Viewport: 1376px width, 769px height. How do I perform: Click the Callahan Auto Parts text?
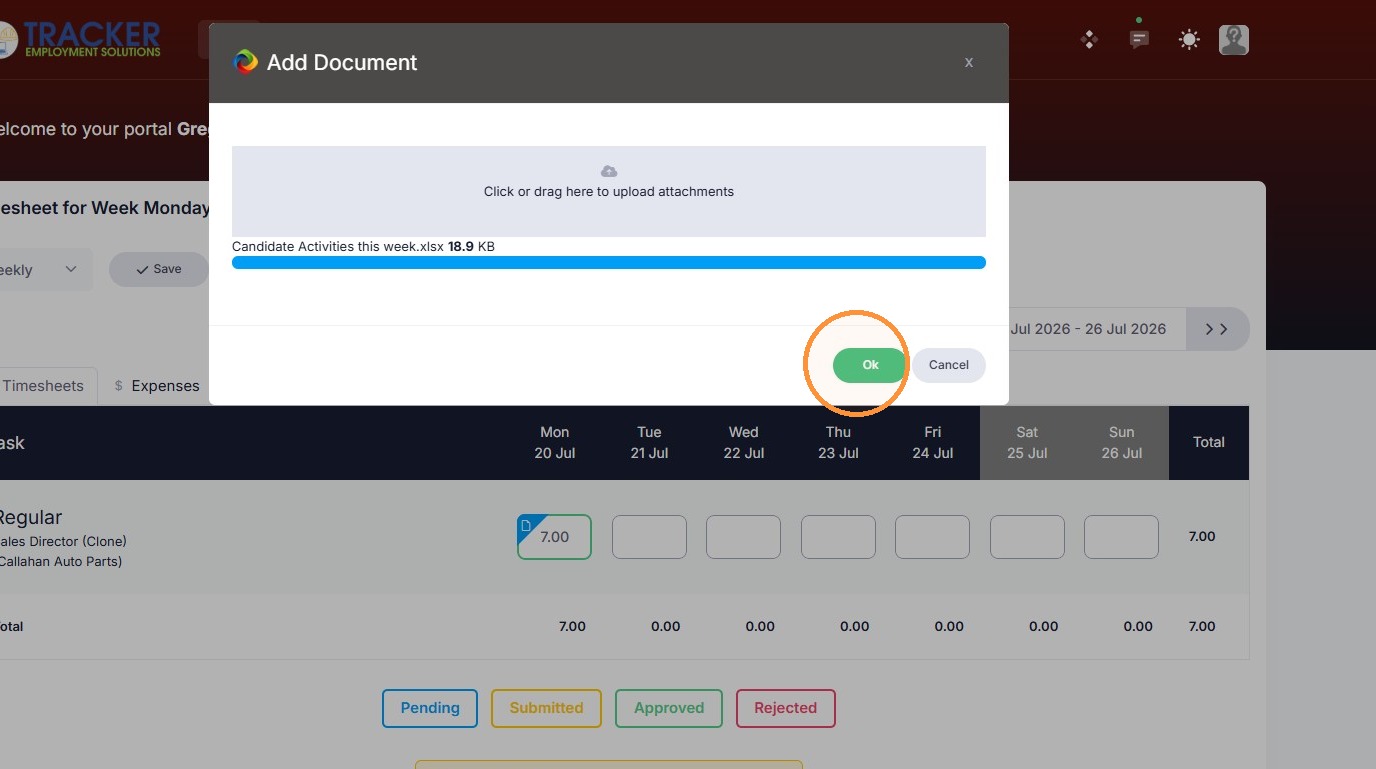coord(61,562)
